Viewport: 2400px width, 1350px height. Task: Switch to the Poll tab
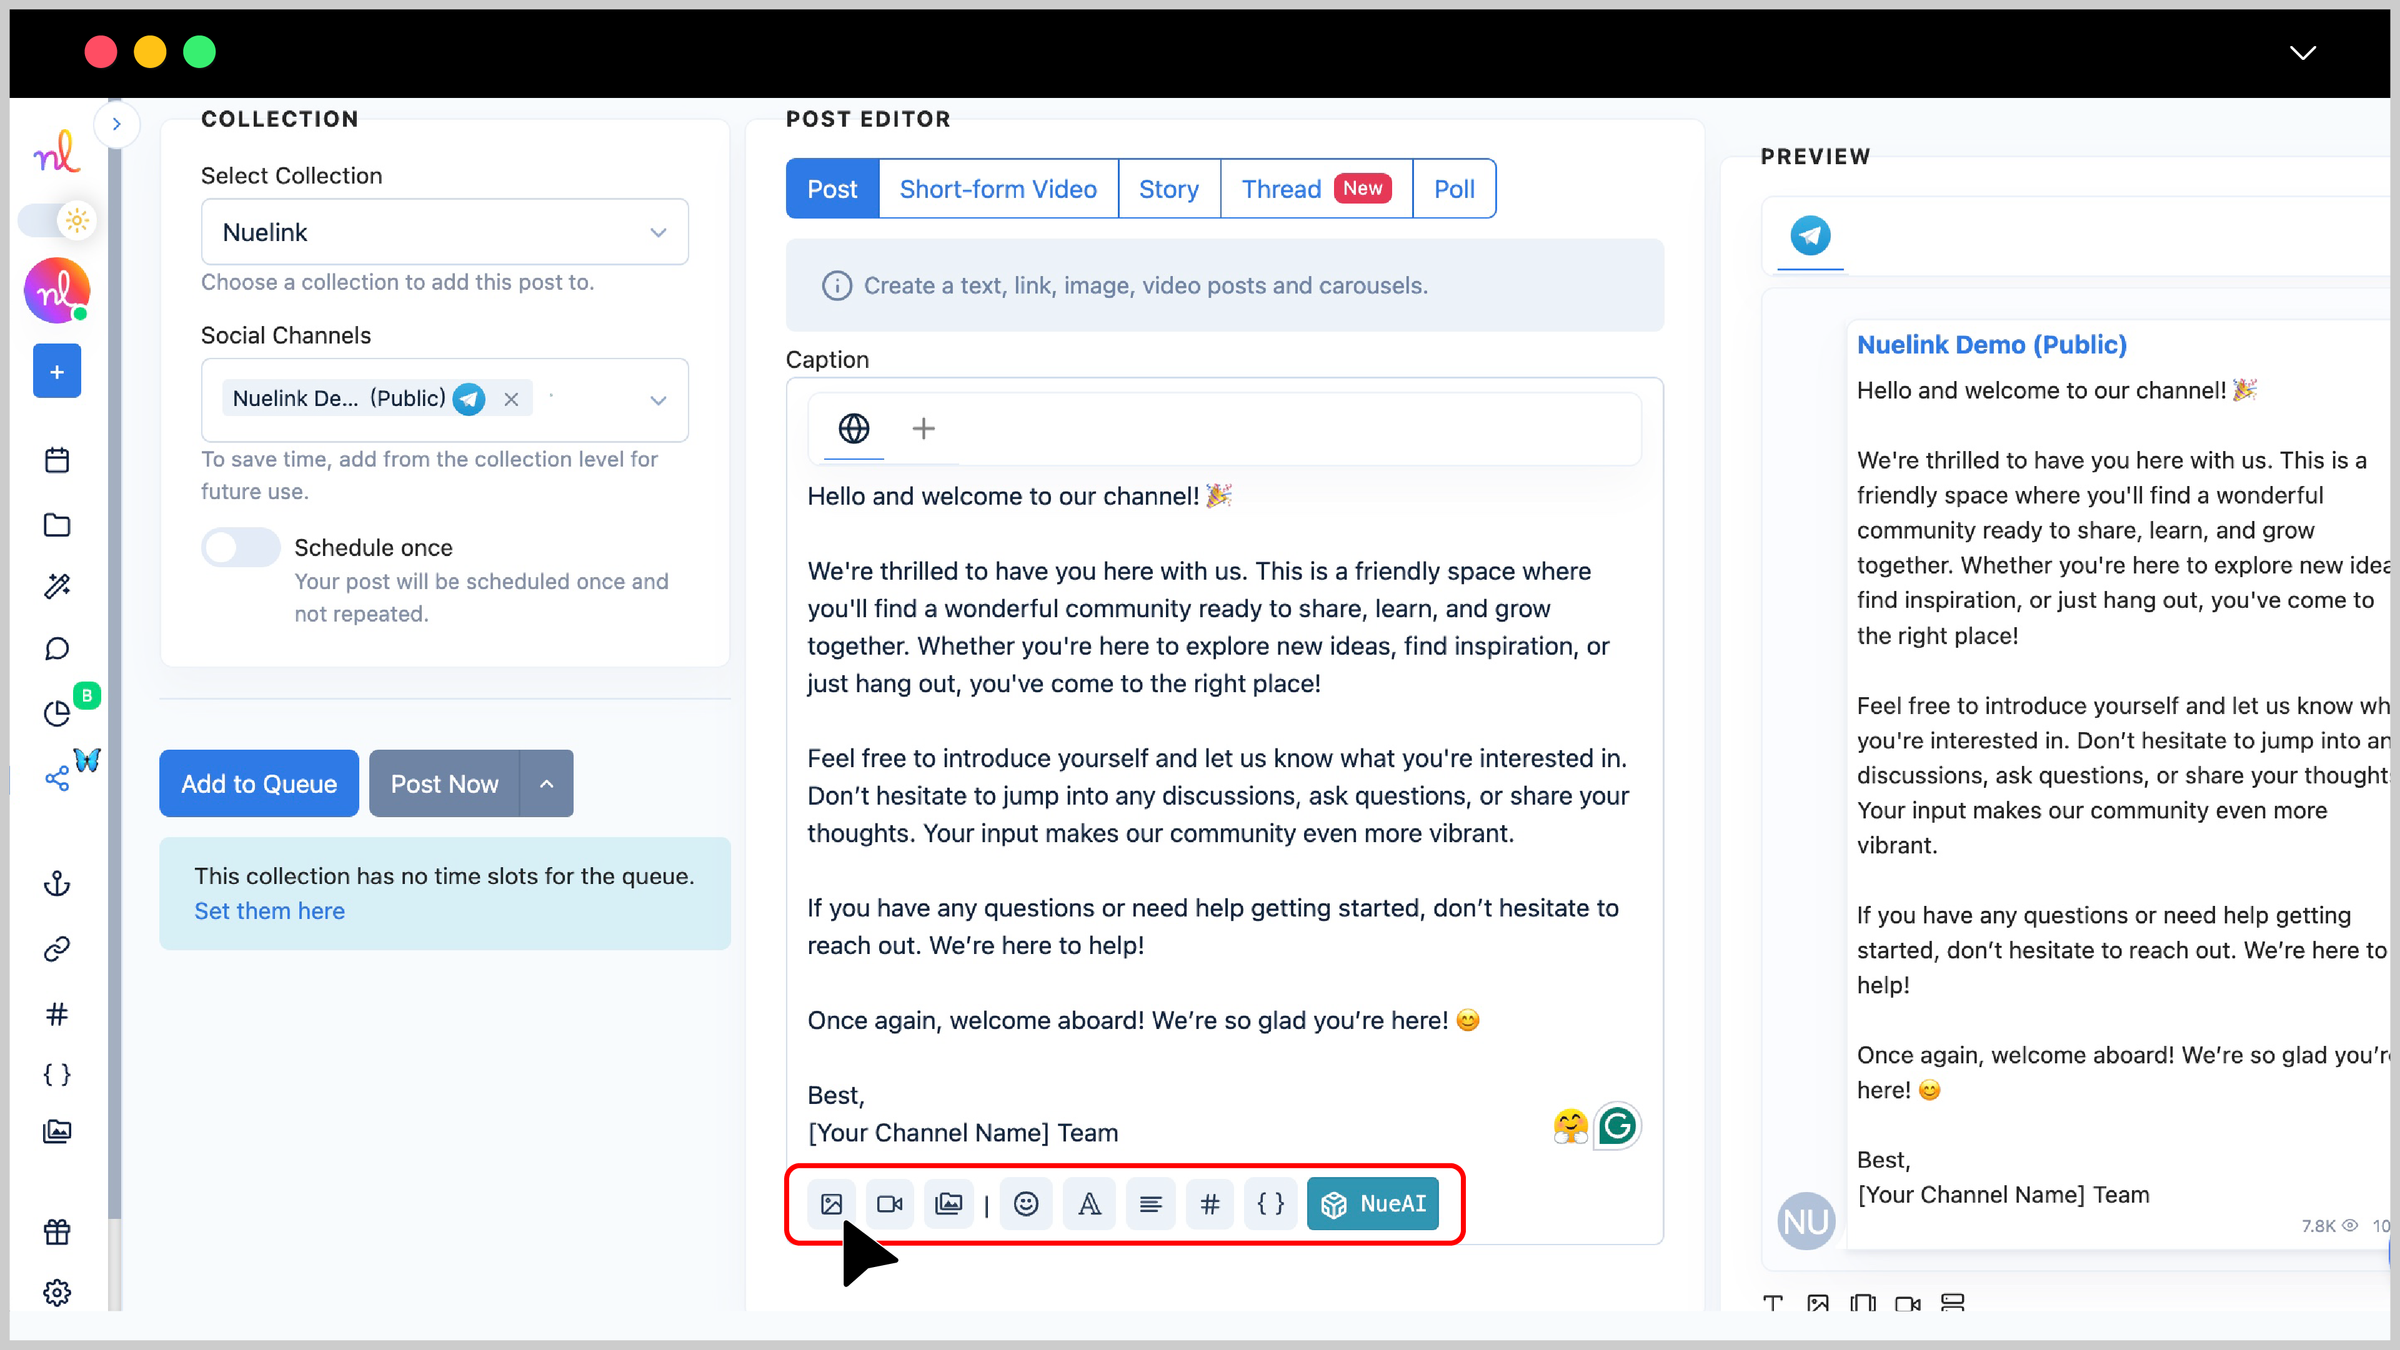click(x=1454, y=189)
